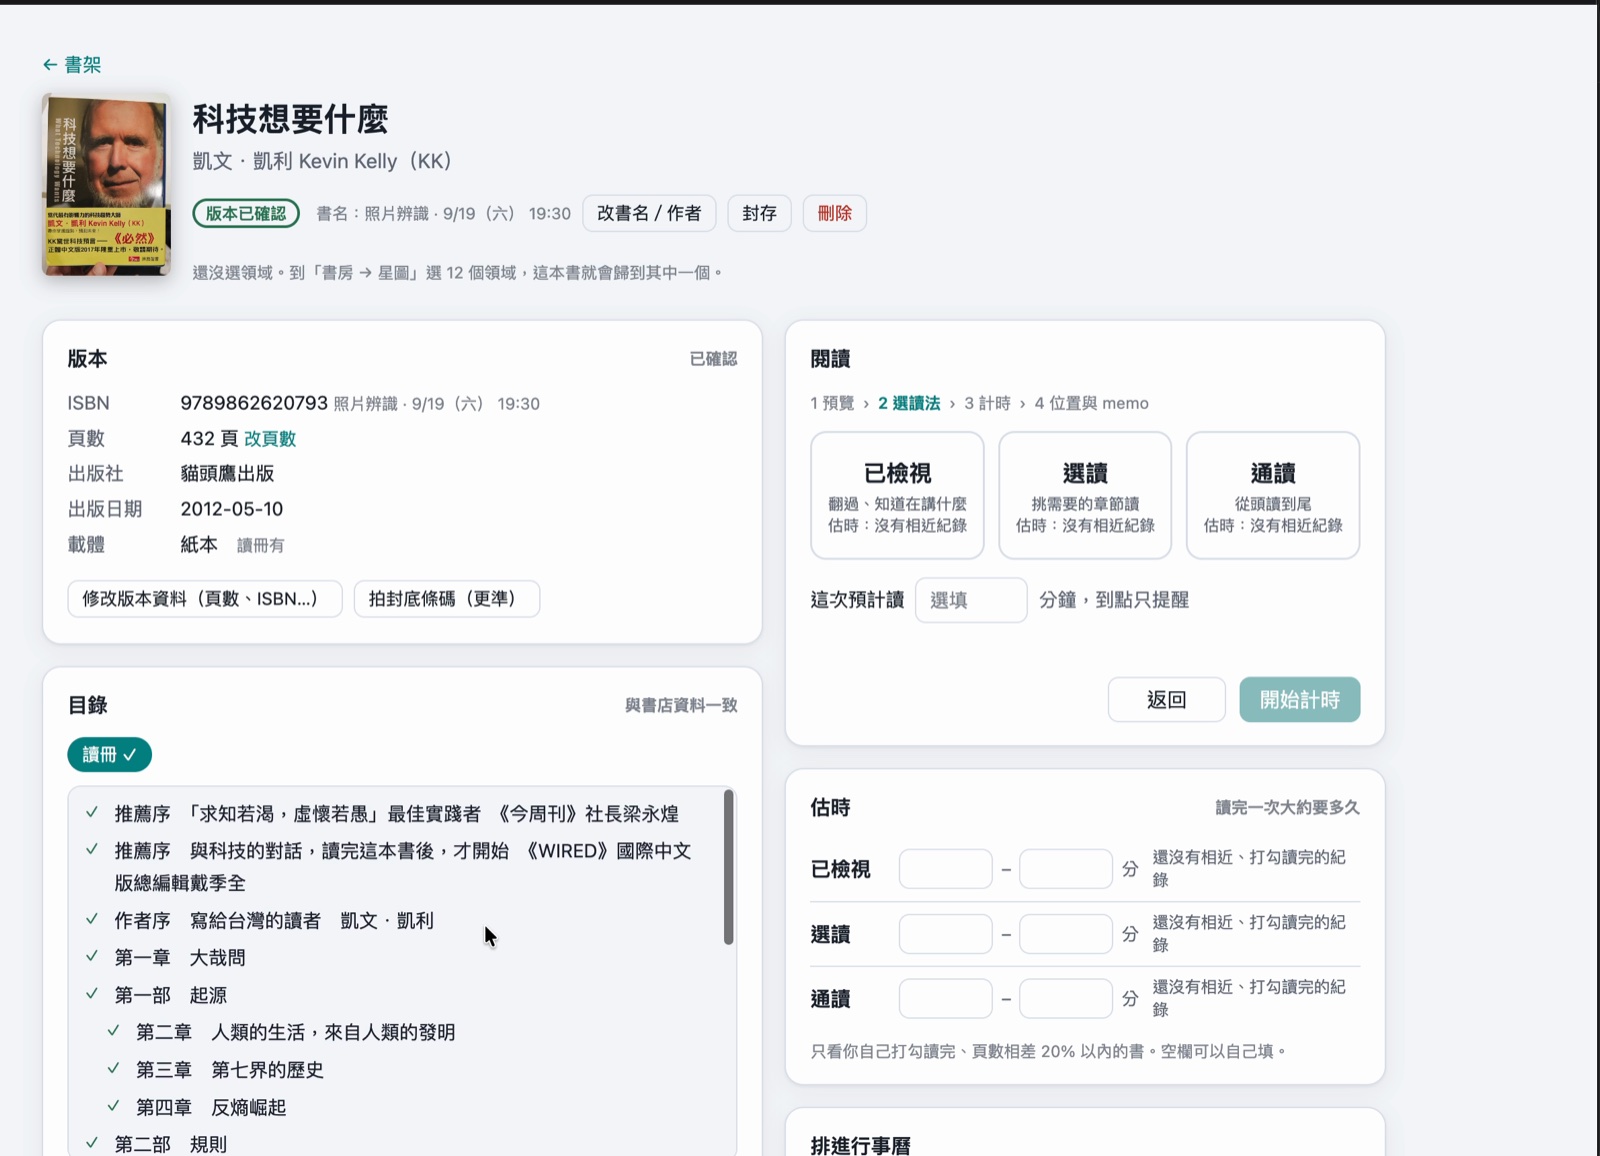The image size is (1600, 1156).
Task: Go to step 4 位置與 memo
Action: pos(1091,403)
